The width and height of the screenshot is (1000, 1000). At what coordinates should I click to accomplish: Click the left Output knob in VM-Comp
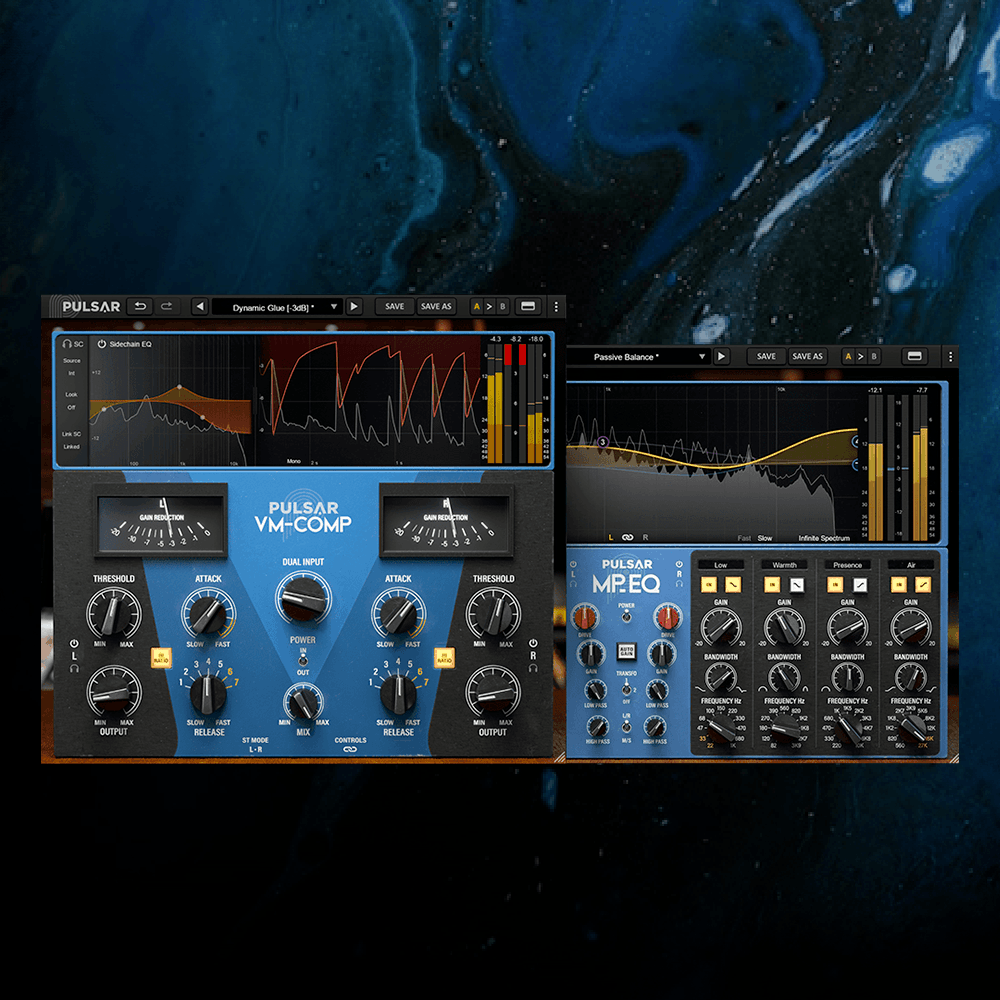click(114, 691)
